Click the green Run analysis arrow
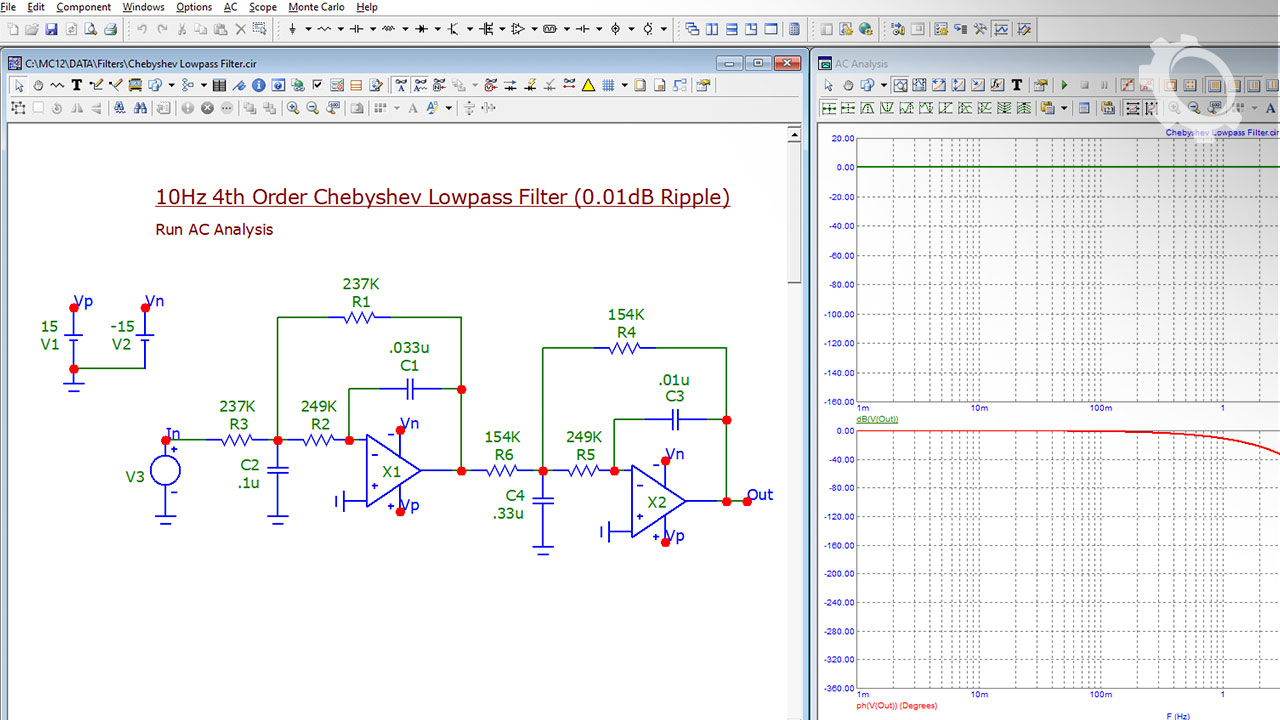1280x720 pixels. pyautogui.click(x=1064, y=86)
